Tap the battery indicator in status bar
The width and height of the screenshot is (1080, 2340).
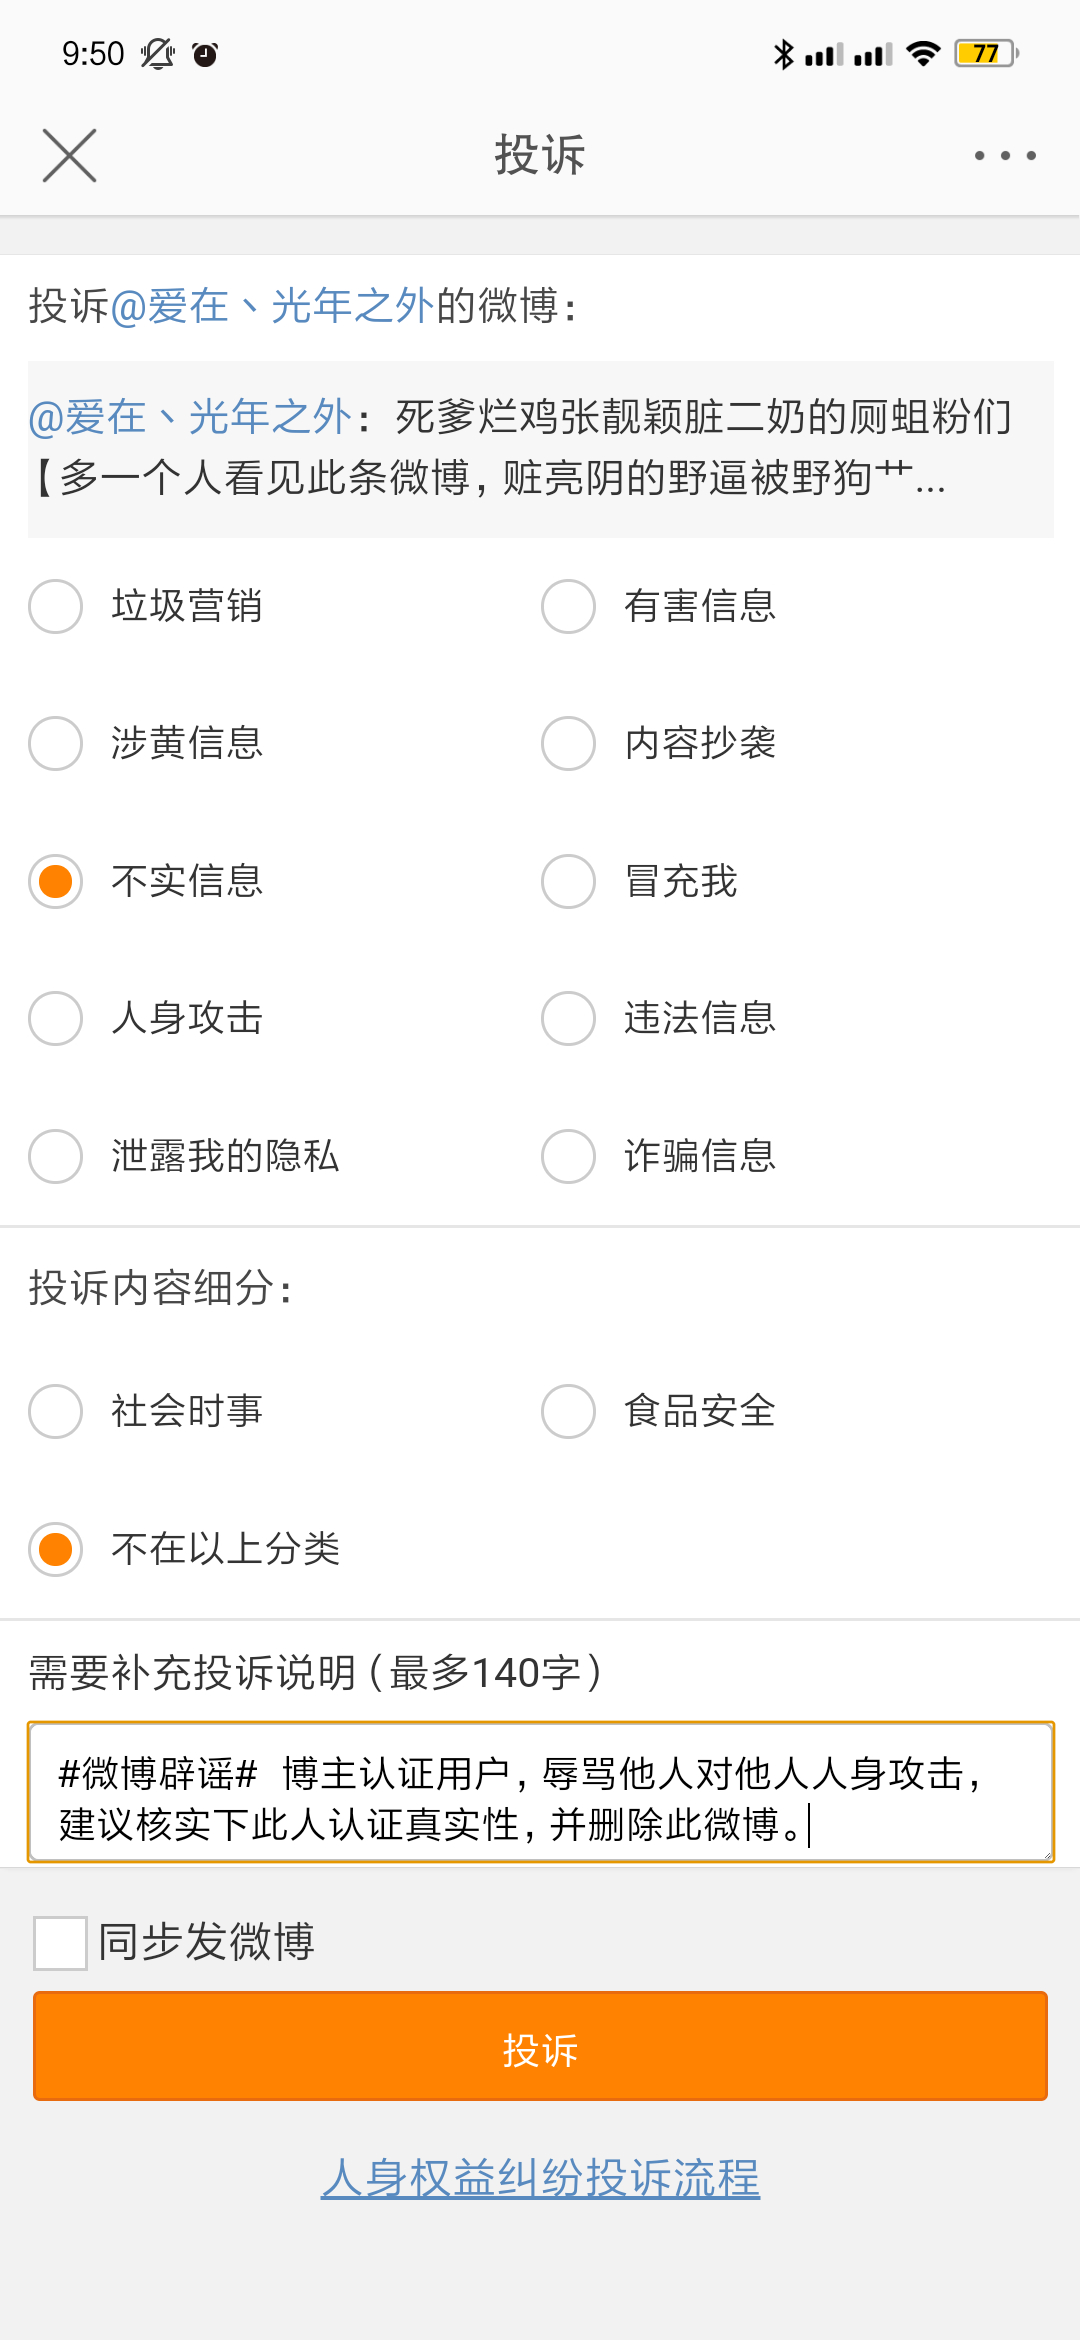(x=986, y=53)
